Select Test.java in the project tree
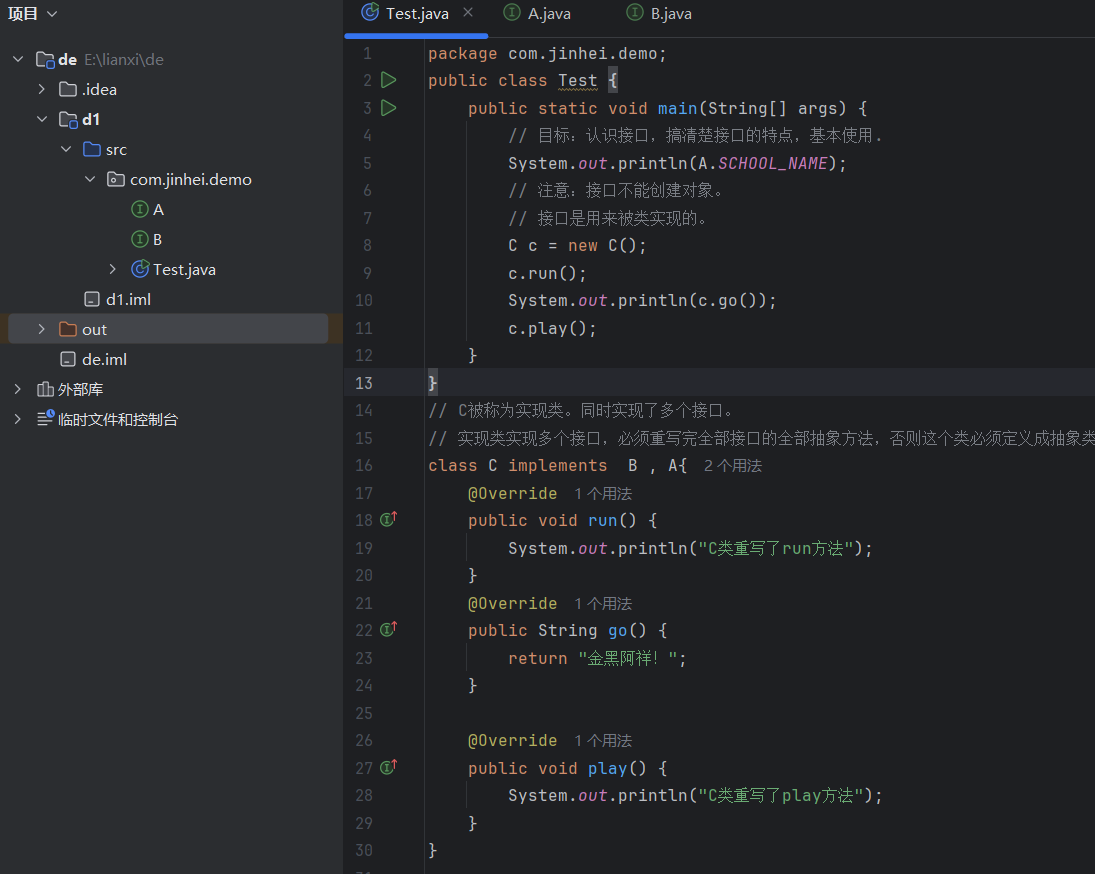1095x874 pixels. (184, 269)
